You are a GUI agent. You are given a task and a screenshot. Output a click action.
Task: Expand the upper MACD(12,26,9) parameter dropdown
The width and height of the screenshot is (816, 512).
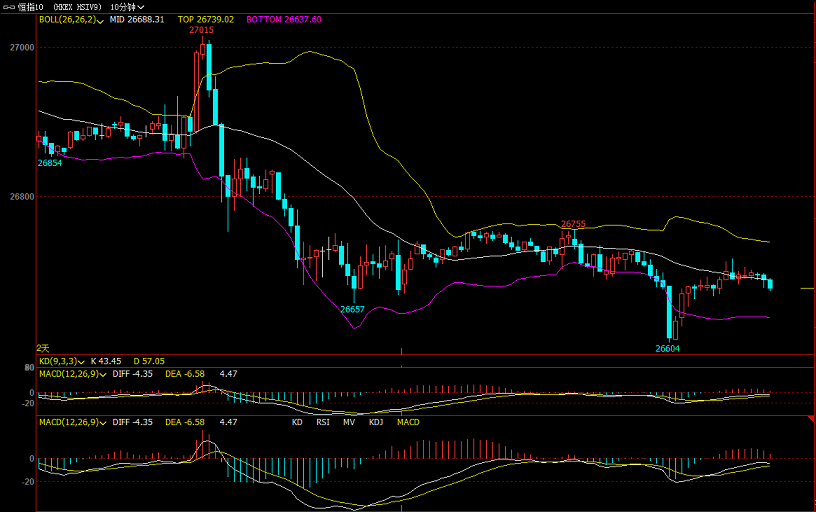[x=103, y=373]
